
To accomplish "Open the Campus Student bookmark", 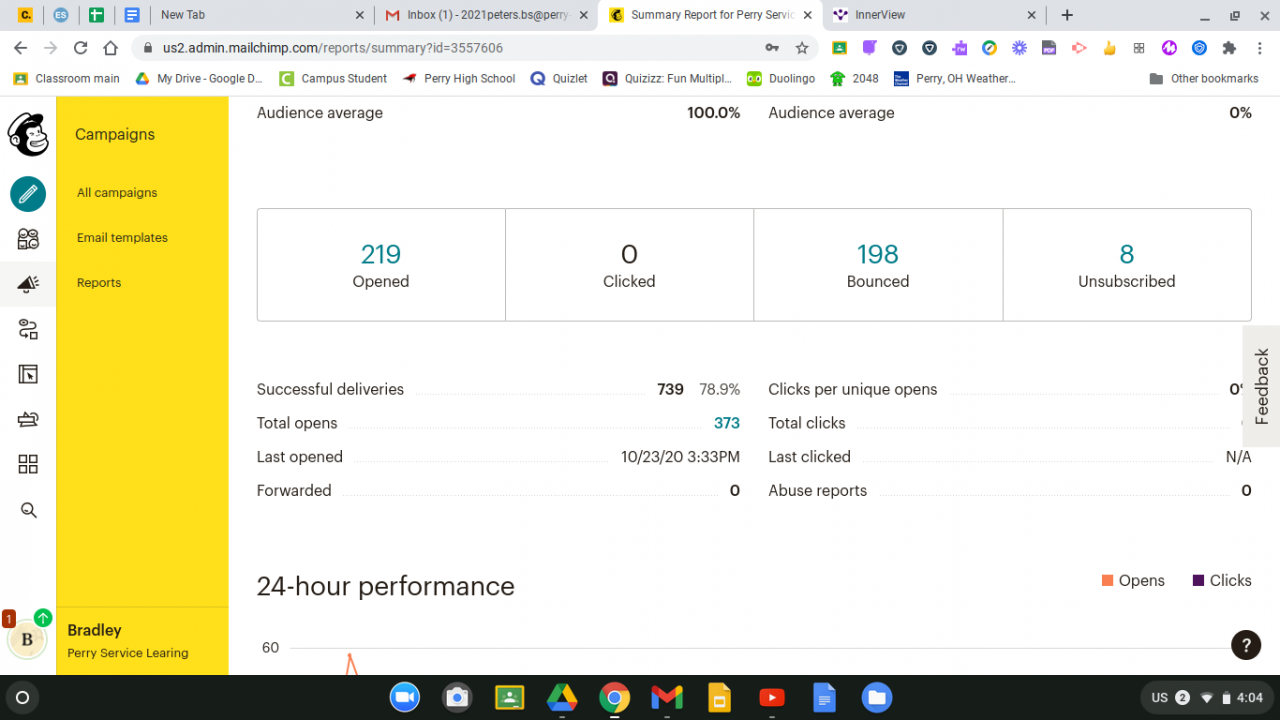I will click(x=333, y=78).
